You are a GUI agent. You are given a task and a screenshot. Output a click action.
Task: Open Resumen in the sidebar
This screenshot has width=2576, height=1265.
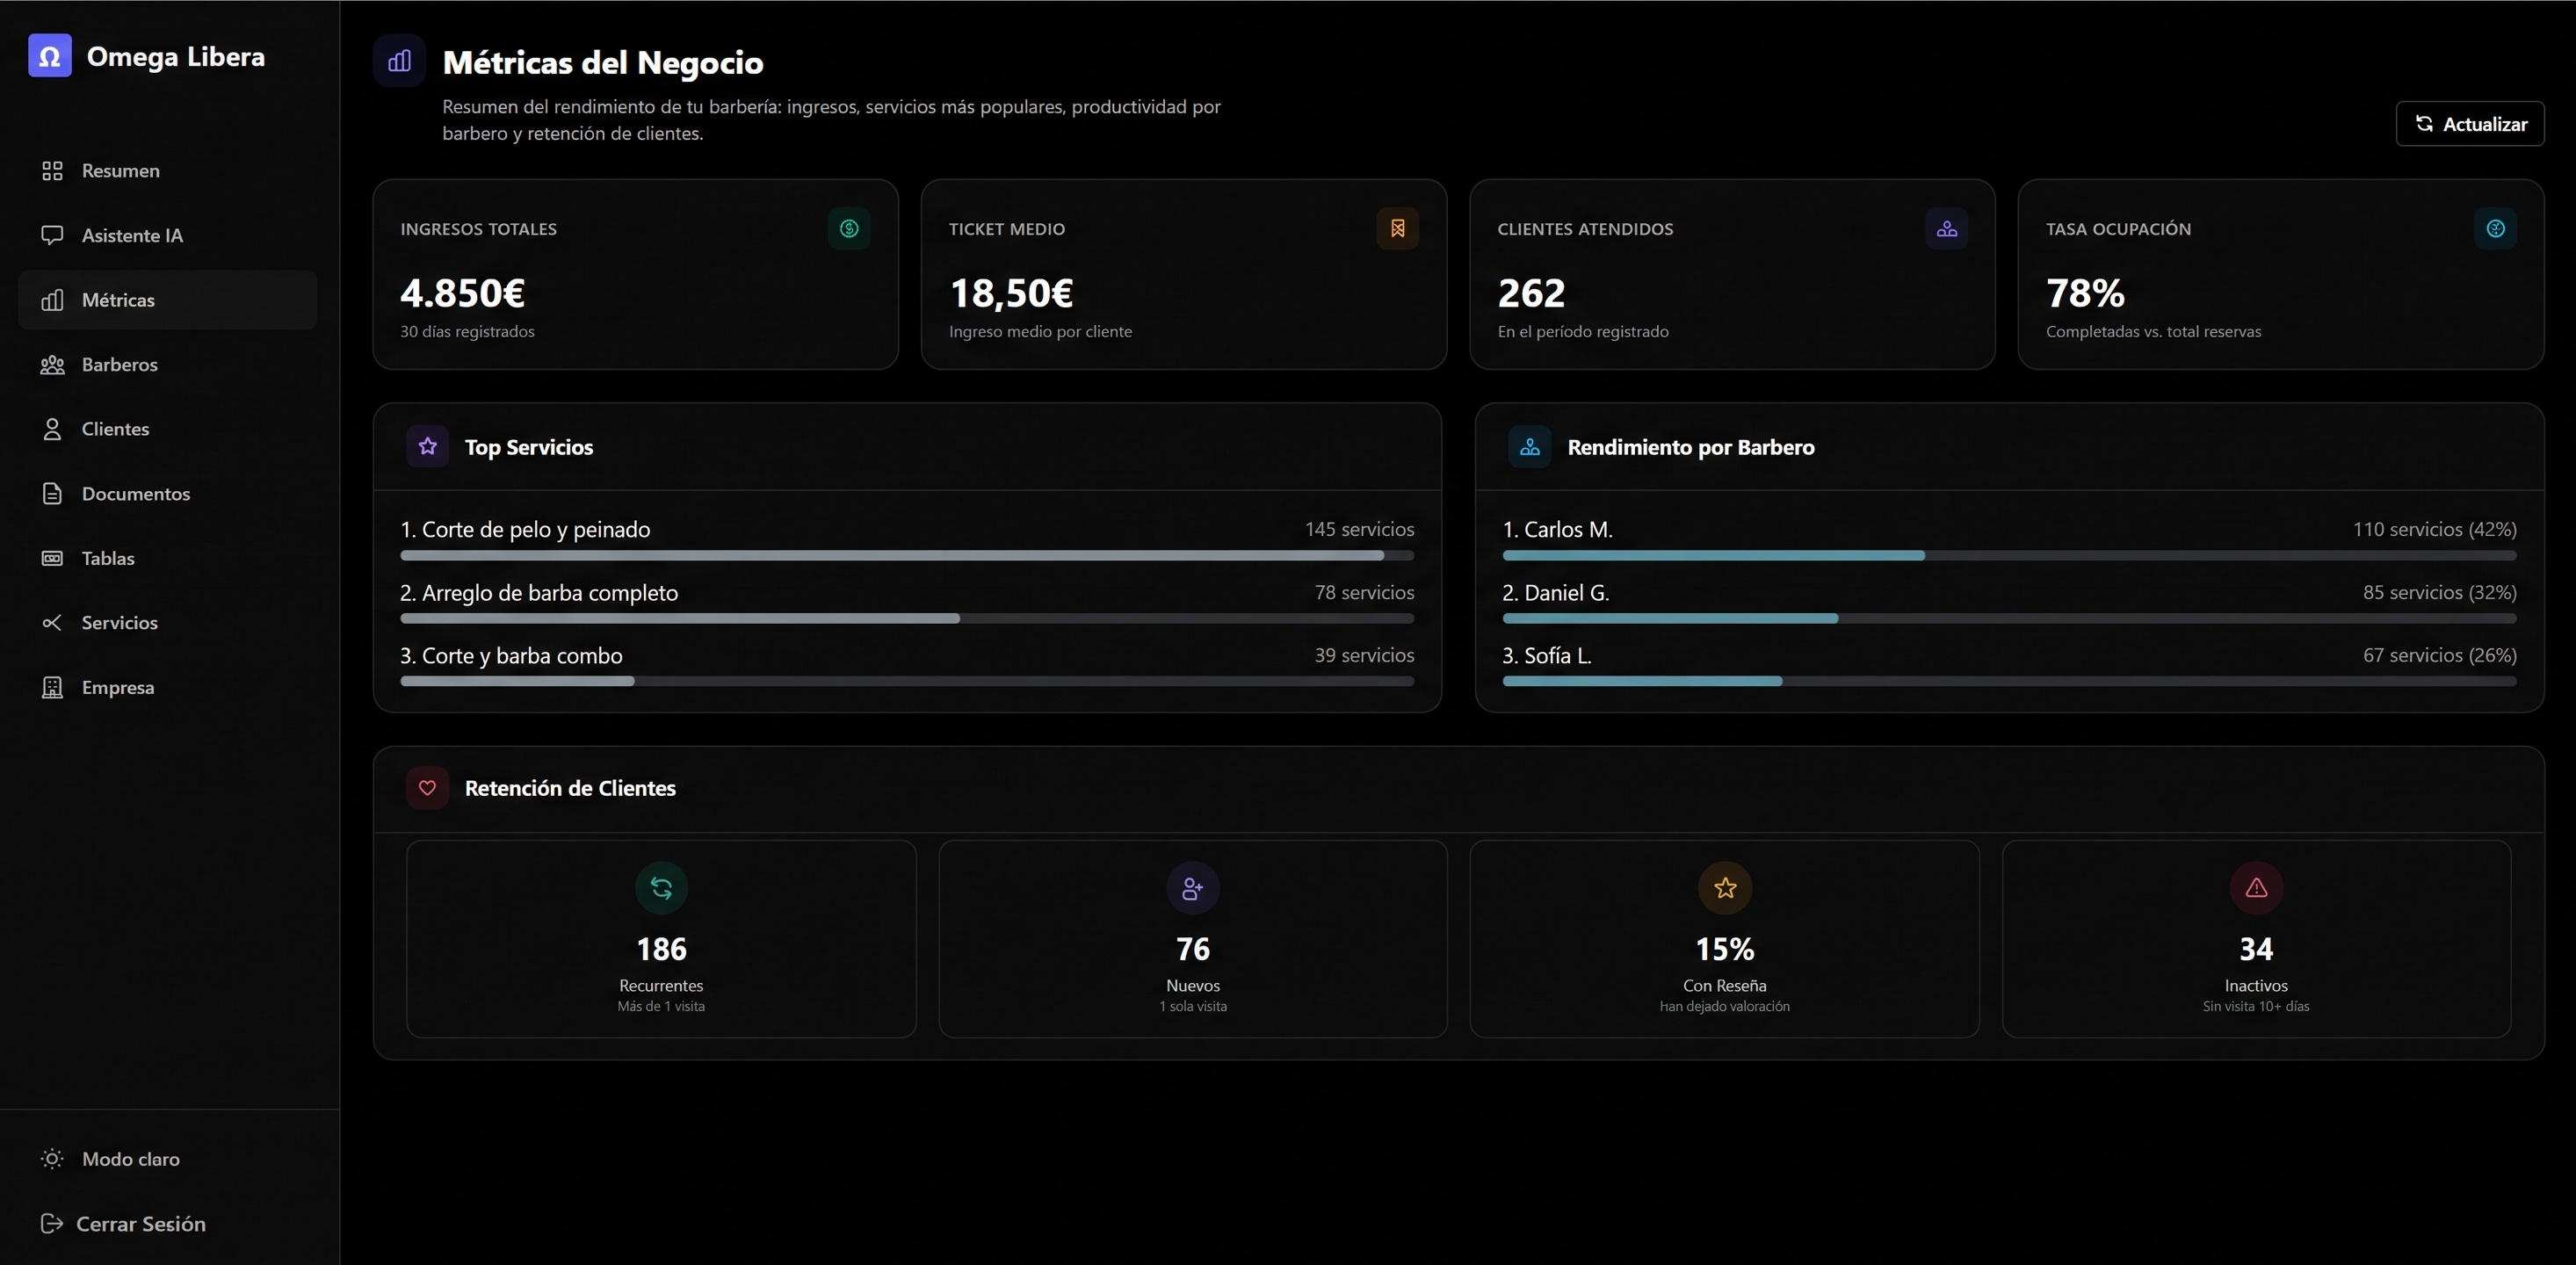(x=167, y=171)
